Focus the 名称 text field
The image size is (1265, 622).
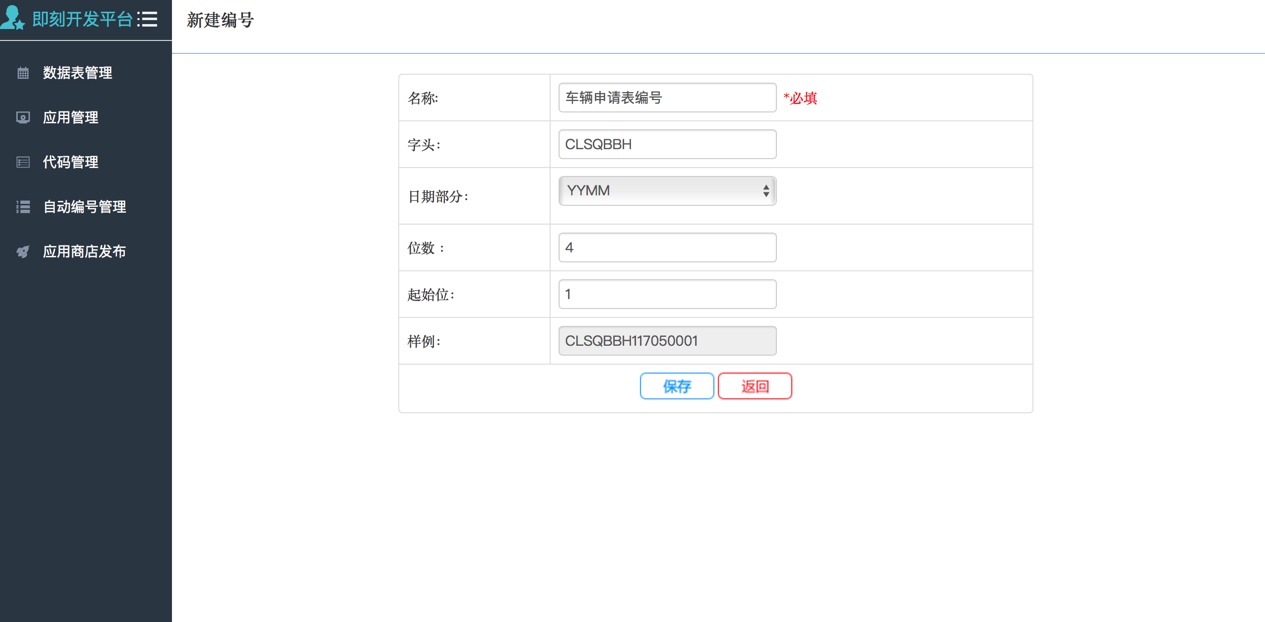point(667,98)
